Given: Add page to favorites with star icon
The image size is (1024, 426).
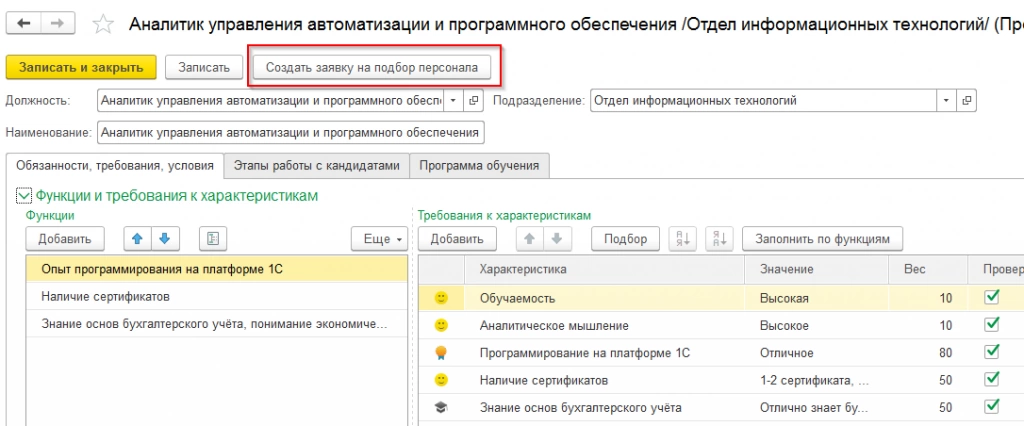Looking at the screenshot, I should point(104,25).
